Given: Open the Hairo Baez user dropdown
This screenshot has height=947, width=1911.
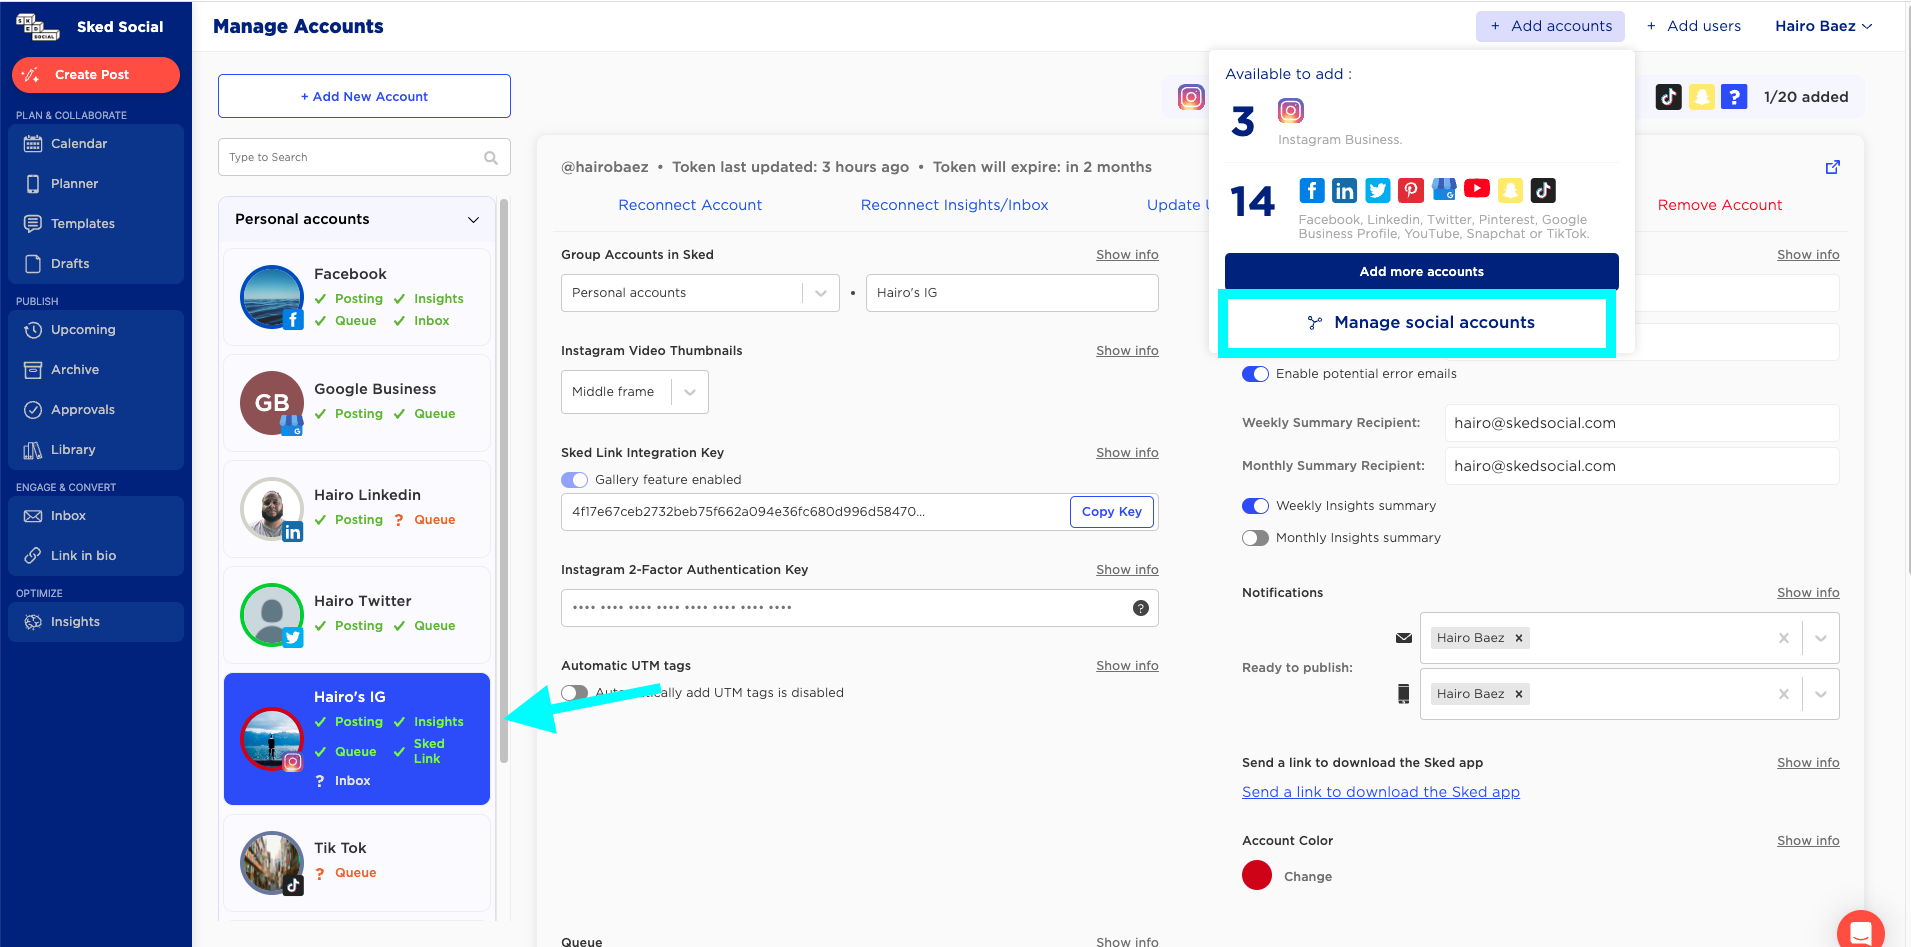Looking at the screenshot, I should 1824,26.
